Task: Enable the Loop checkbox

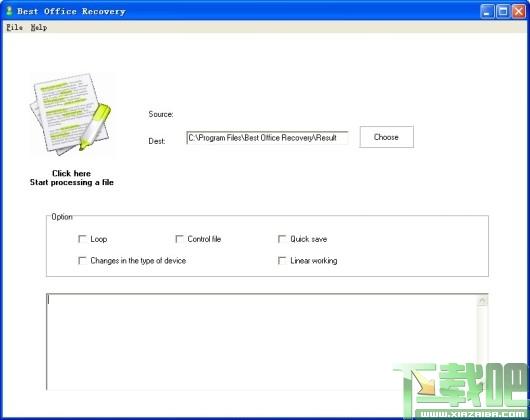Action: point(82,239)
